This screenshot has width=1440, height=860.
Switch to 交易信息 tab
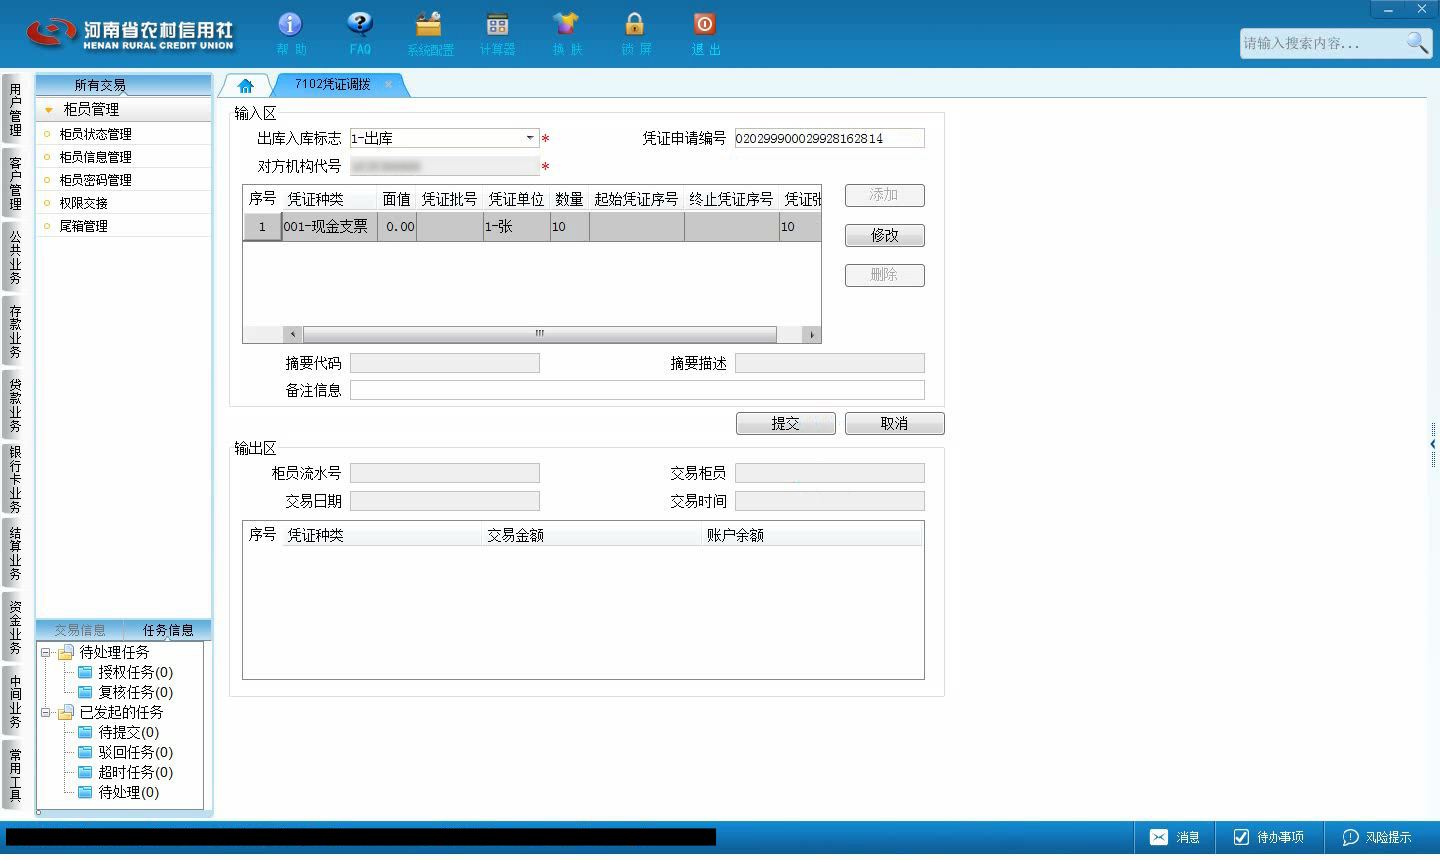coord(80,630)
